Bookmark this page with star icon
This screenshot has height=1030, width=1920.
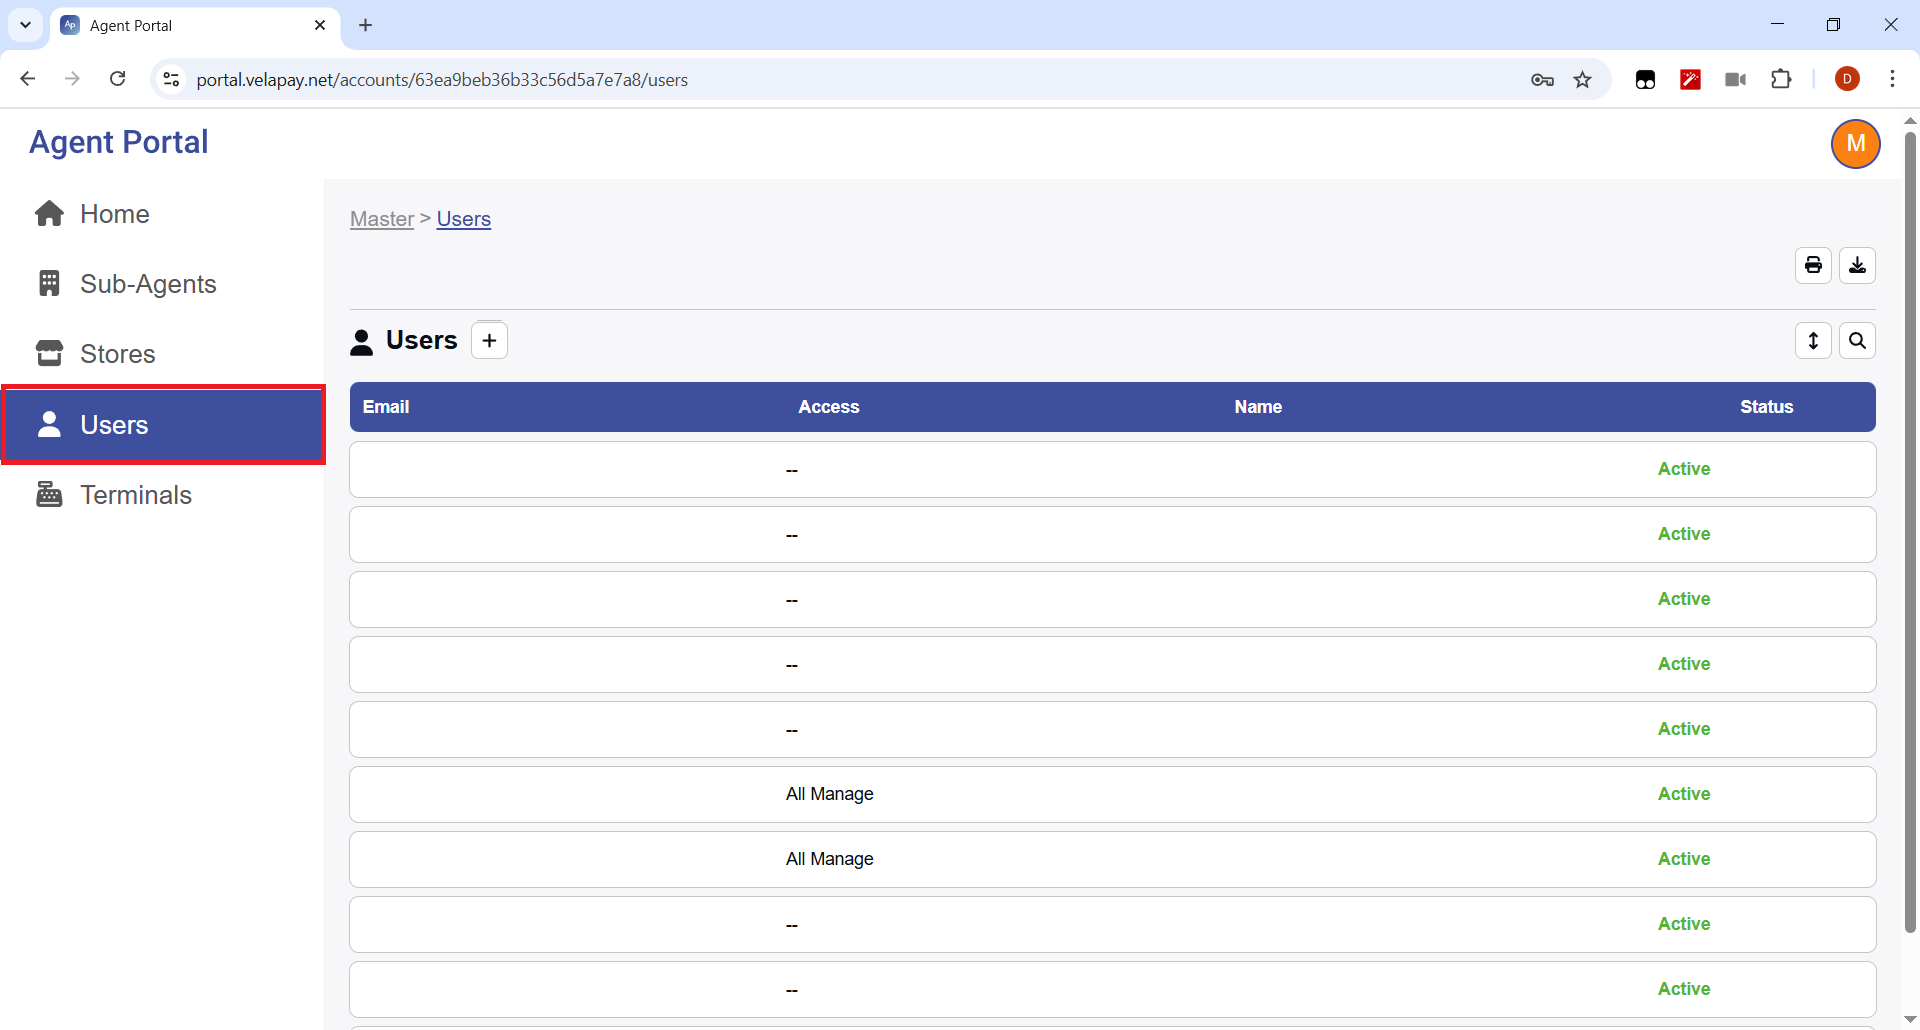(x=1582, y=80)
